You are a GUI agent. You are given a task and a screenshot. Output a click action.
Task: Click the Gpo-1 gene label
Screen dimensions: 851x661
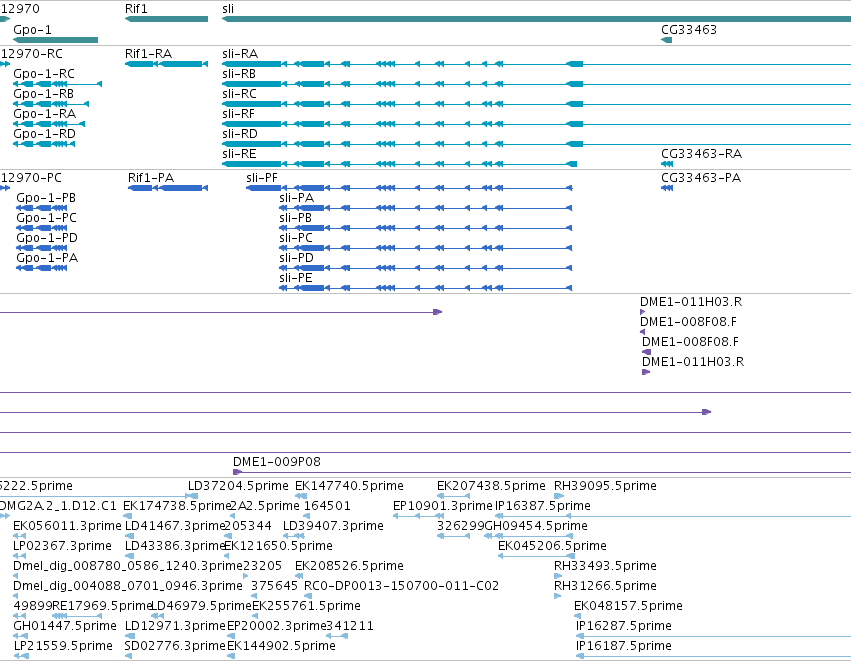click(33, 30)
